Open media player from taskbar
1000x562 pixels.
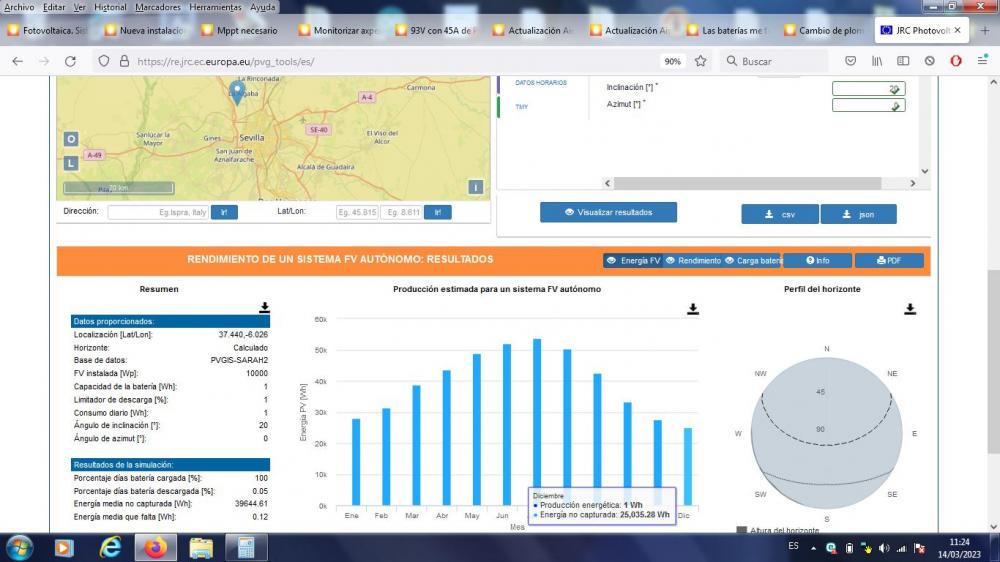coord(64,548)
